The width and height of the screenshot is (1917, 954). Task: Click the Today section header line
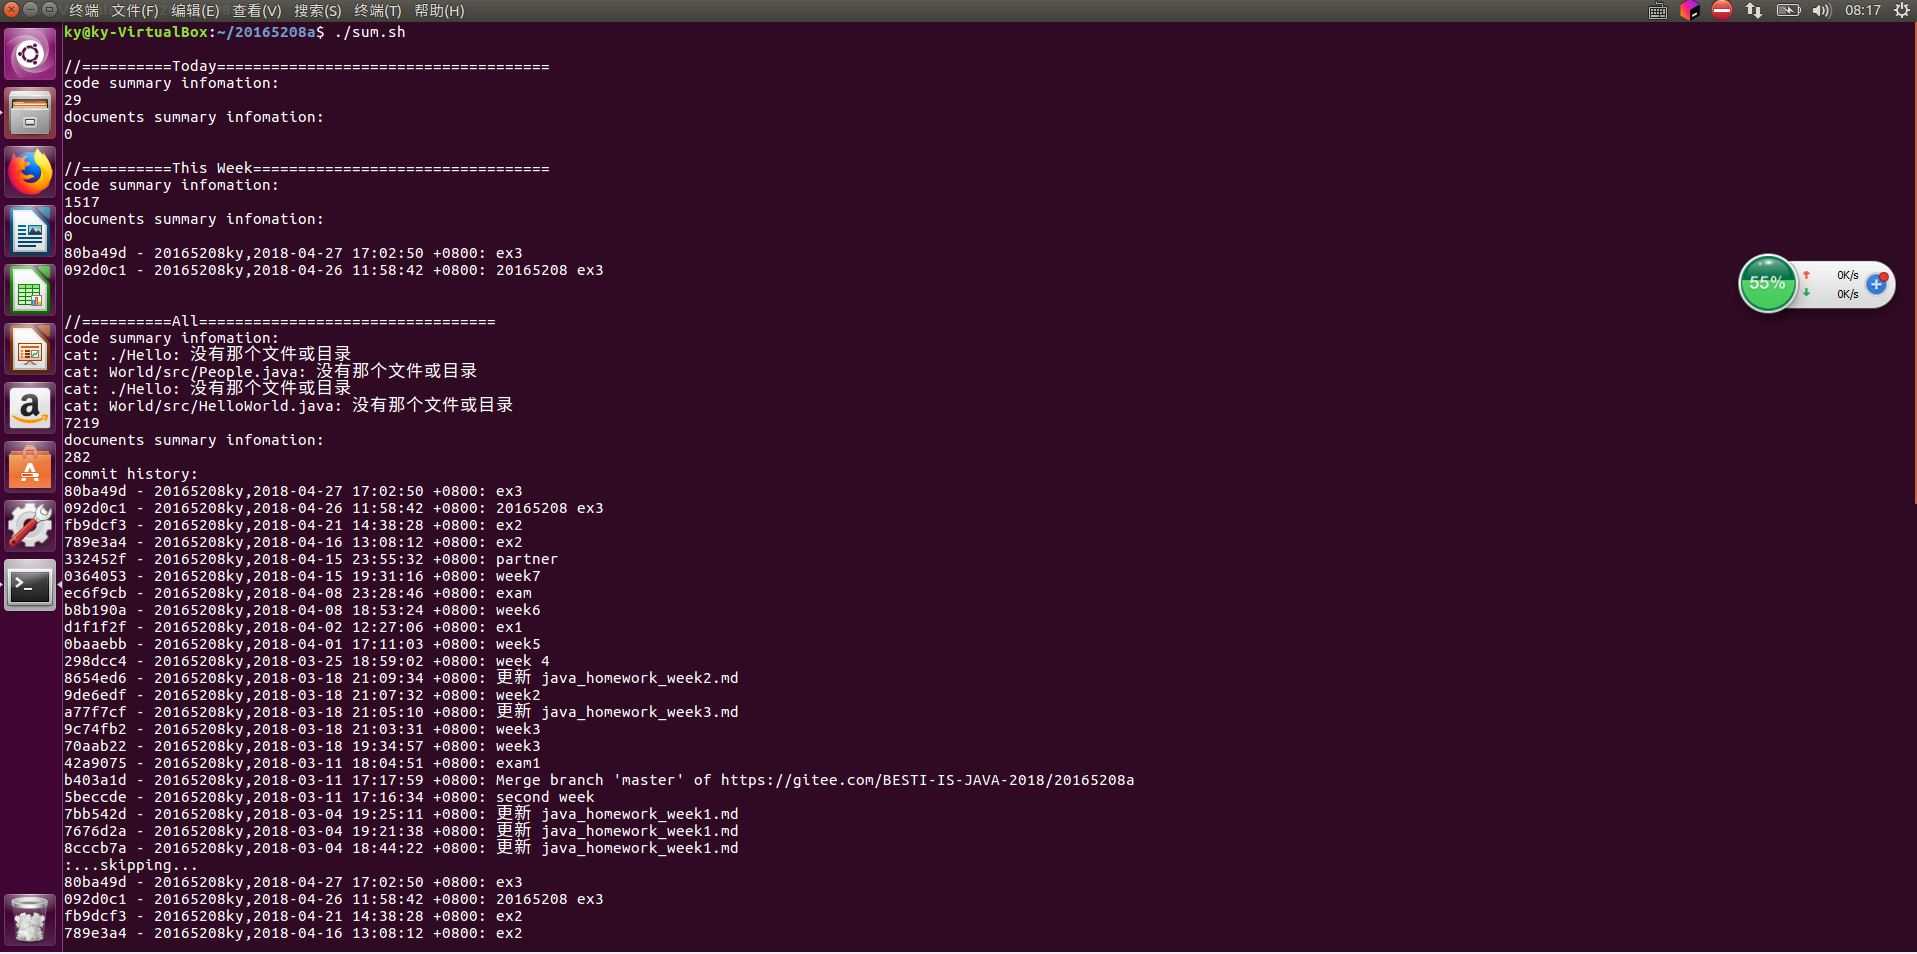click(x=306, y=67)
